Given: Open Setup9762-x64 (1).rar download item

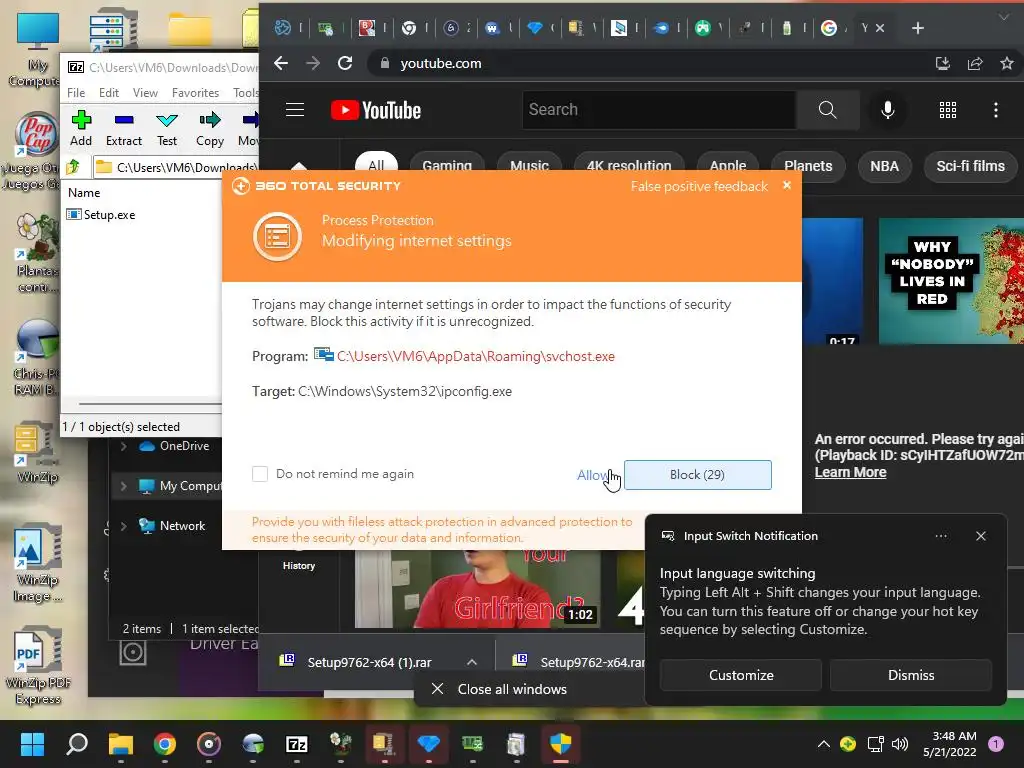Looking at the screenshot, I should point(369,662).
